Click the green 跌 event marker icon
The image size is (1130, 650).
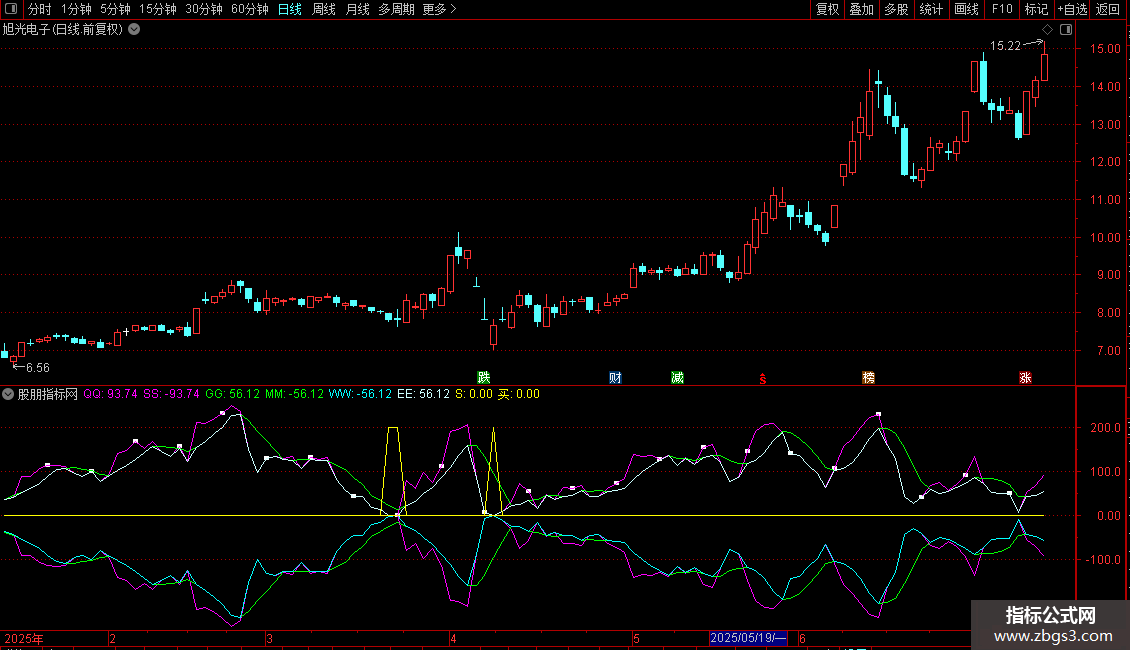484,377
